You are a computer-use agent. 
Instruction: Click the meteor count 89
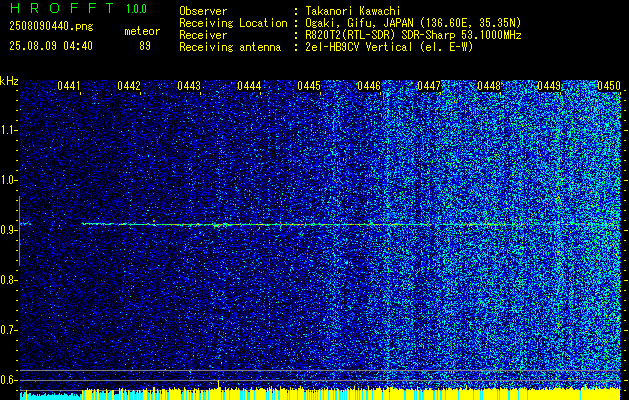point(145,46)
